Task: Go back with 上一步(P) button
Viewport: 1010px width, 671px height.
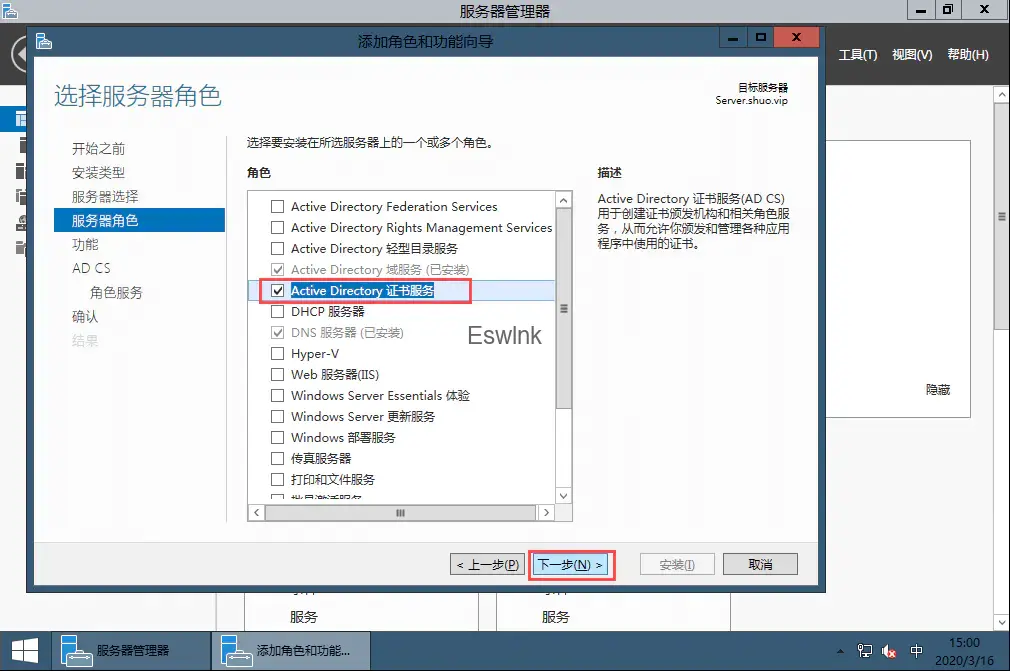Action: [x=487, y=565]
